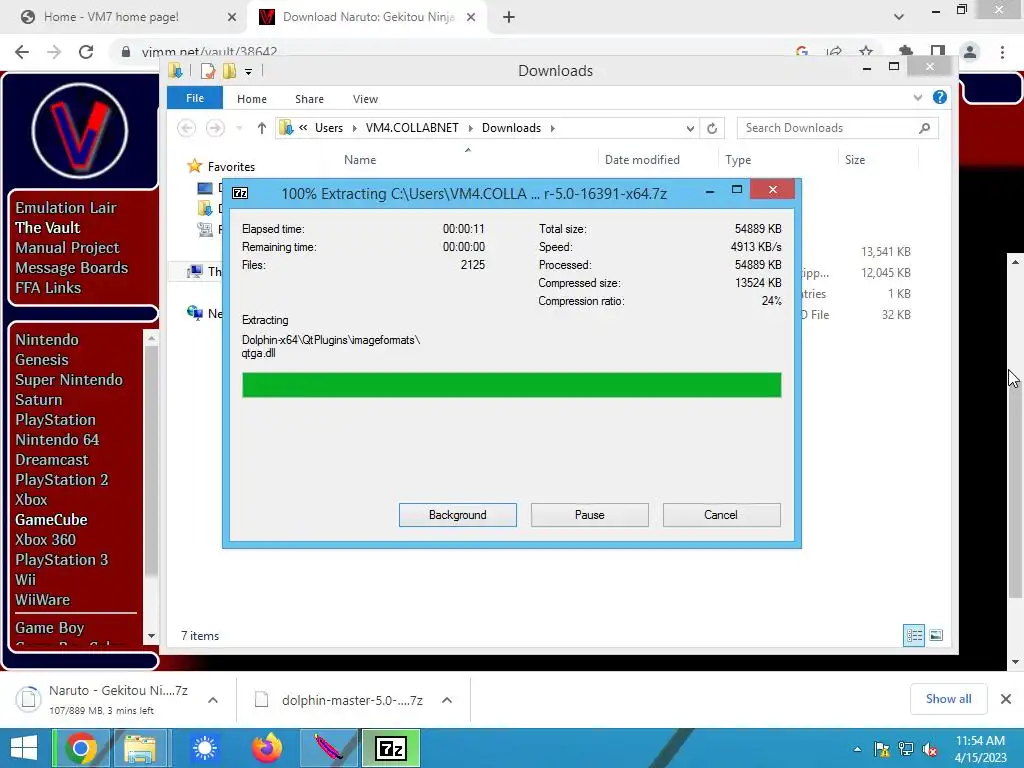Open the File tab in Downloads window
This screenshot has width=1024, height=768.
coord(195,98)
